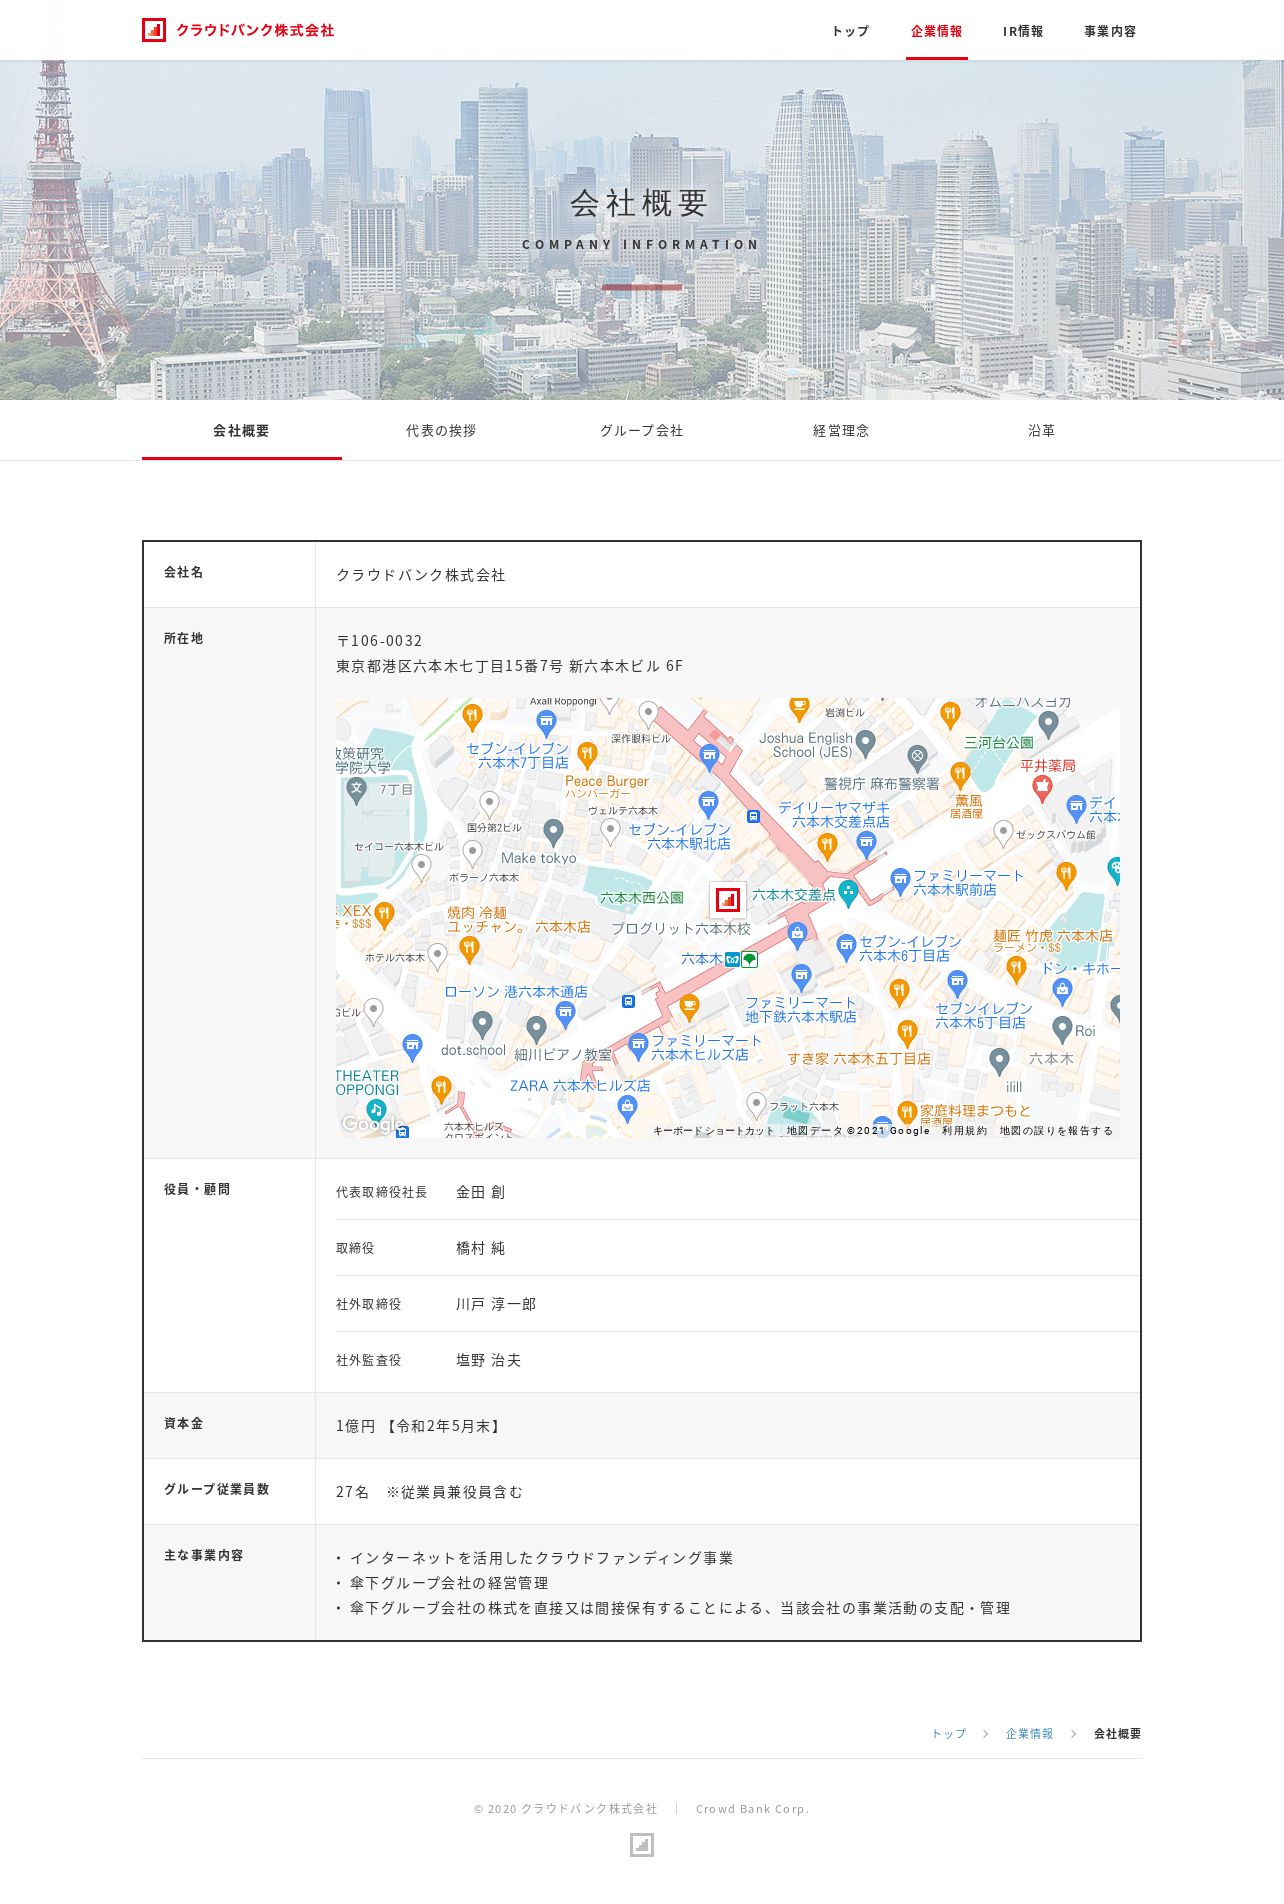Click the Crowd Bank logo in header
1284x1904 pixels.
tap(238, 30)
